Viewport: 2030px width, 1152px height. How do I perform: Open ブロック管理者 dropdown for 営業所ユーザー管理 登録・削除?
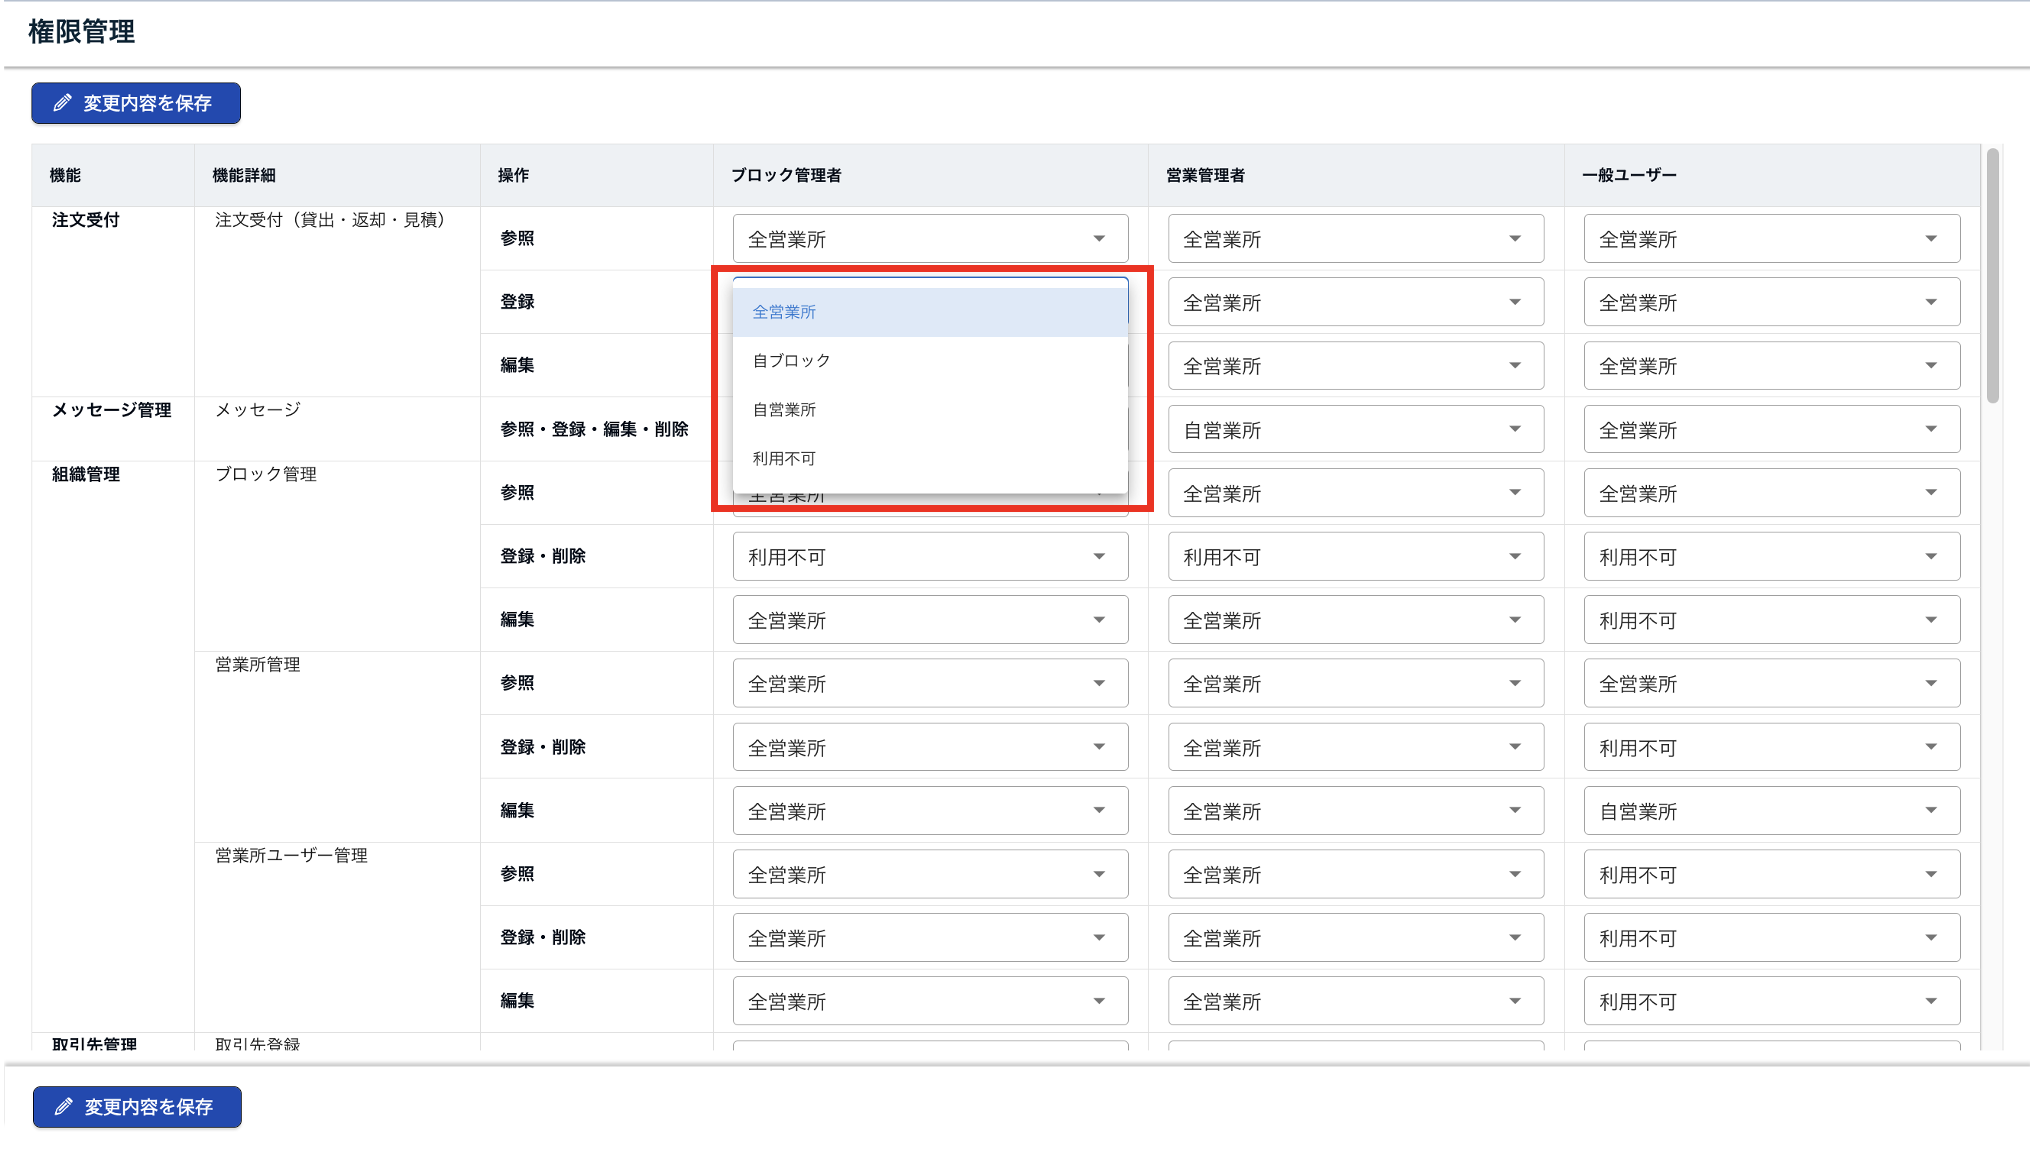point(930,938)
